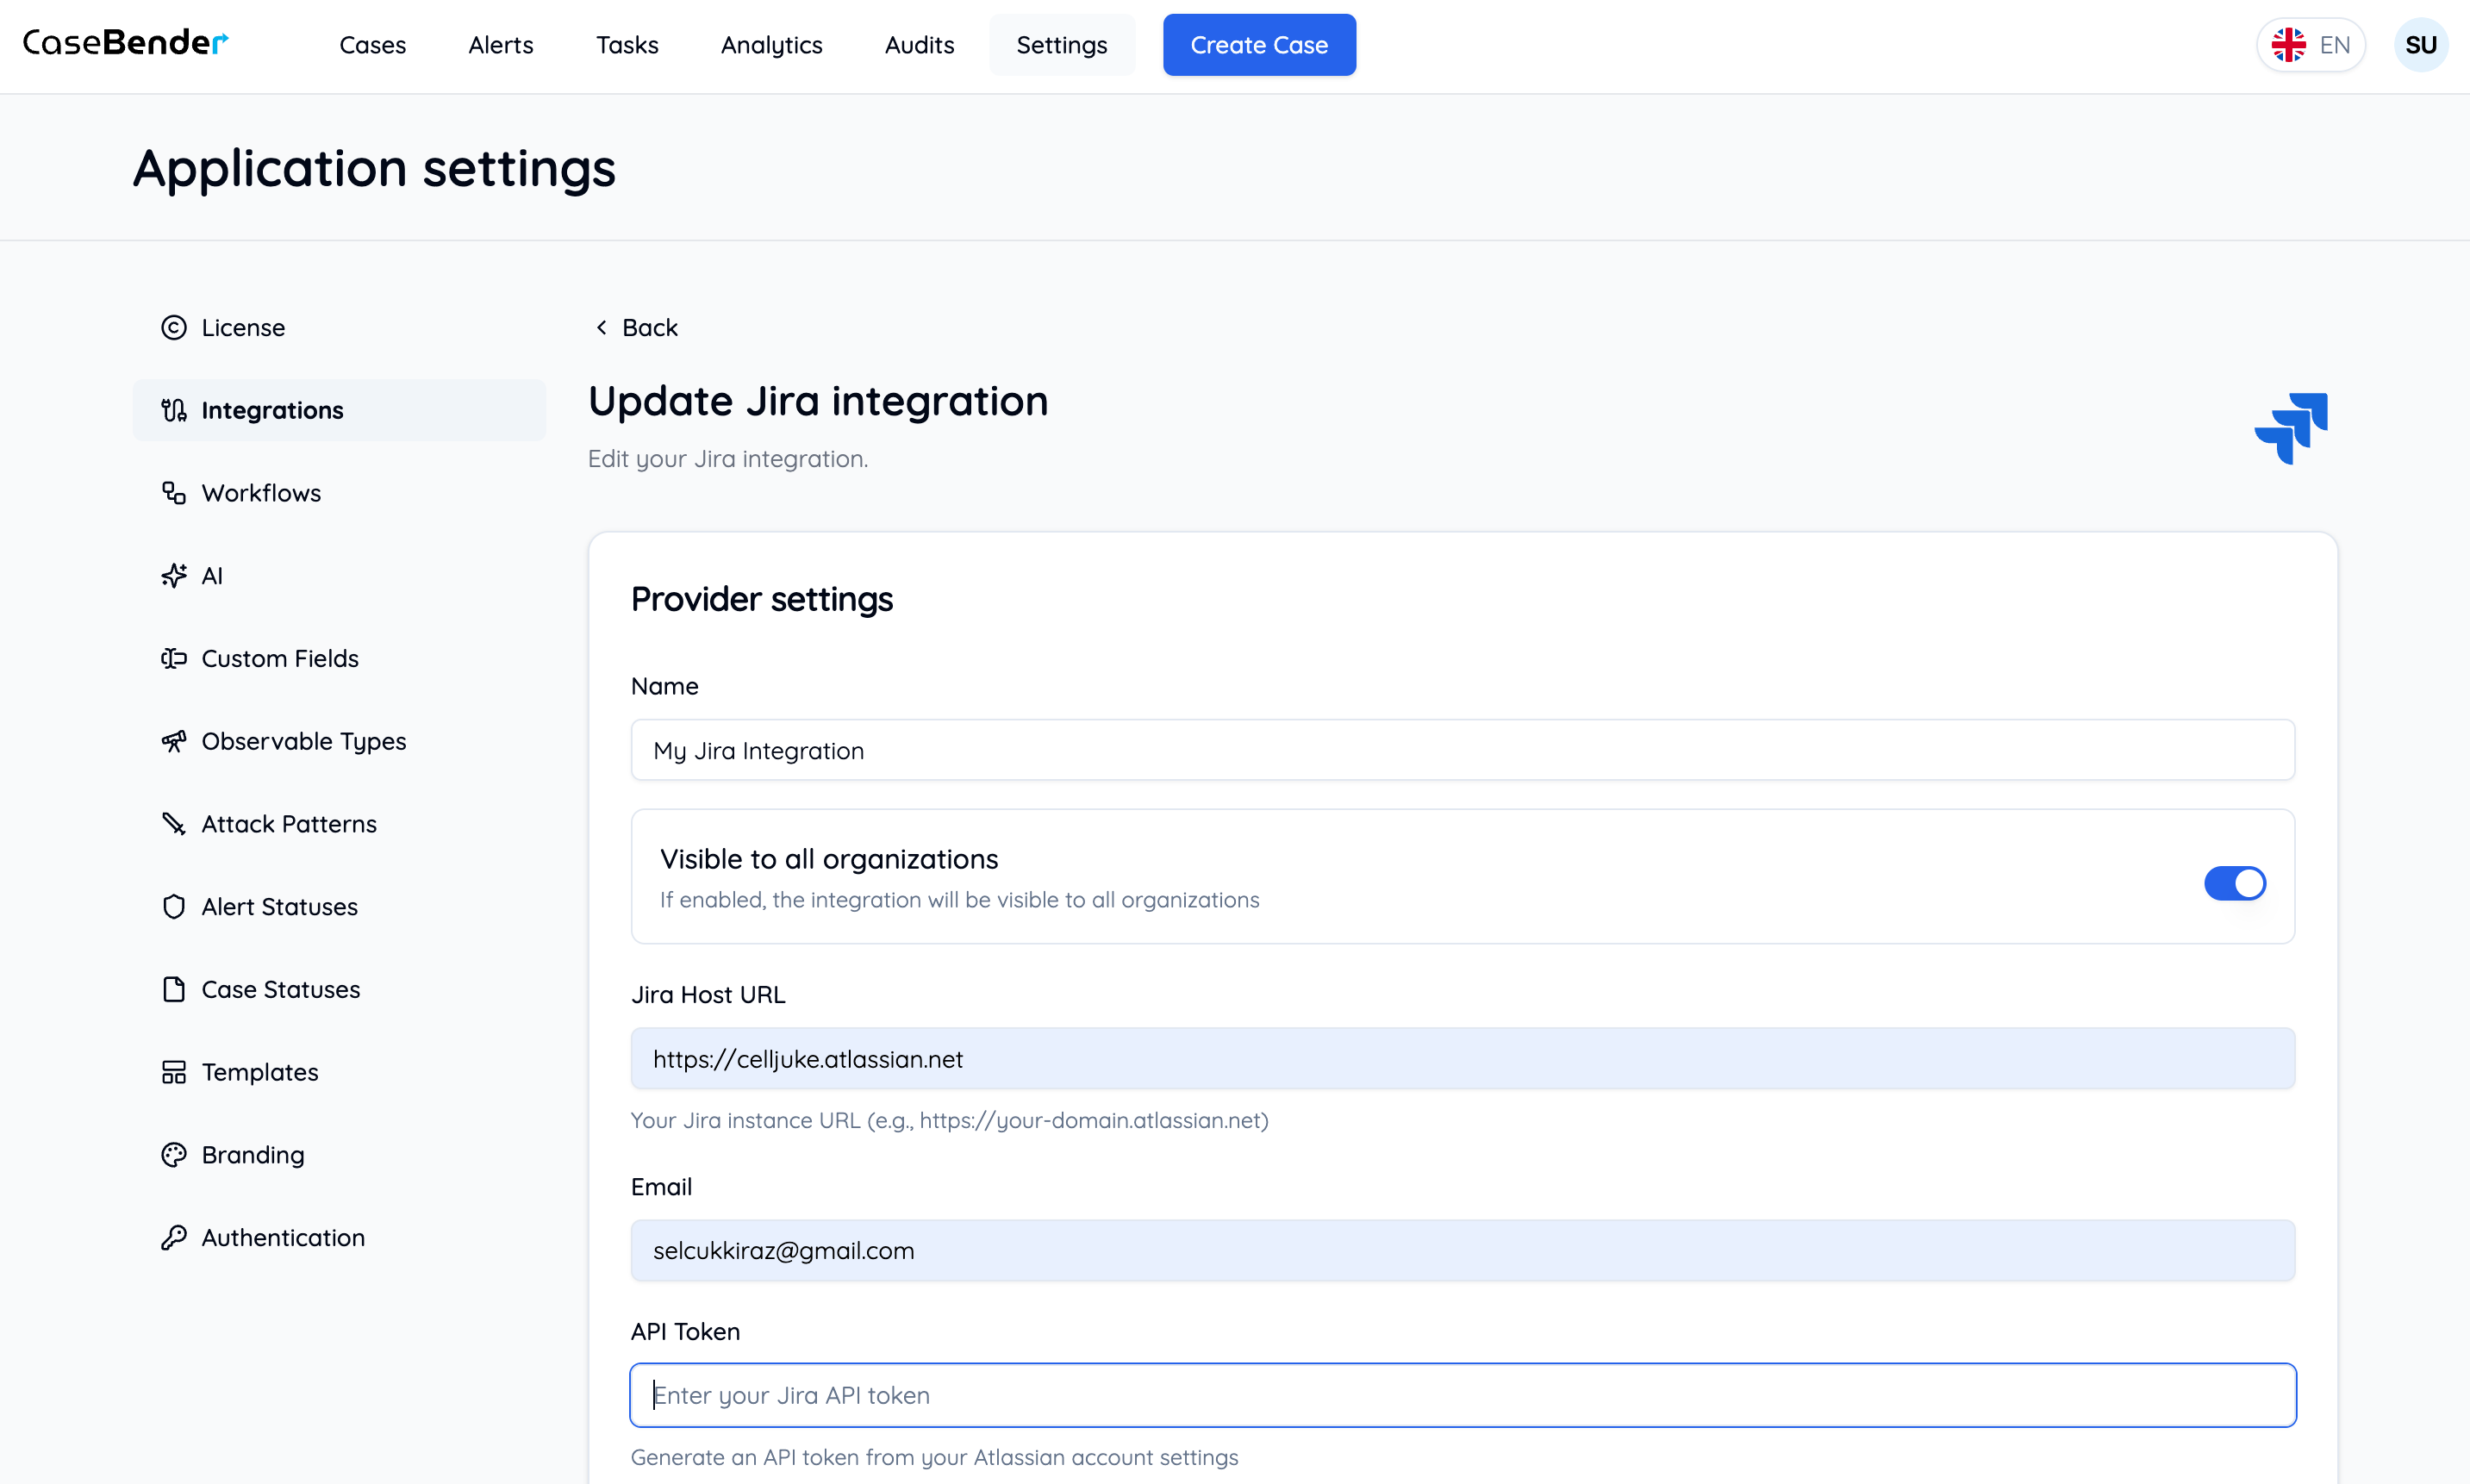Image resolution: width=2470 pixels, height=1484 pixels.
Task: Click the API Token input field
Action: click(1462, 1395)
